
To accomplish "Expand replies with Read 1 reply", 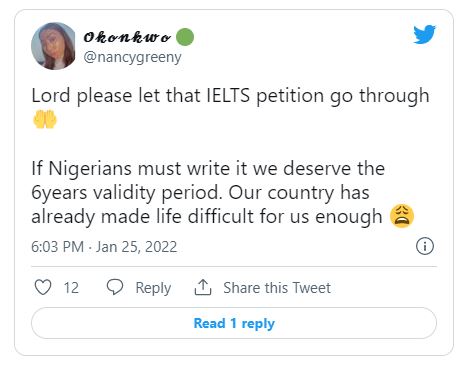I will coord(234,323).
